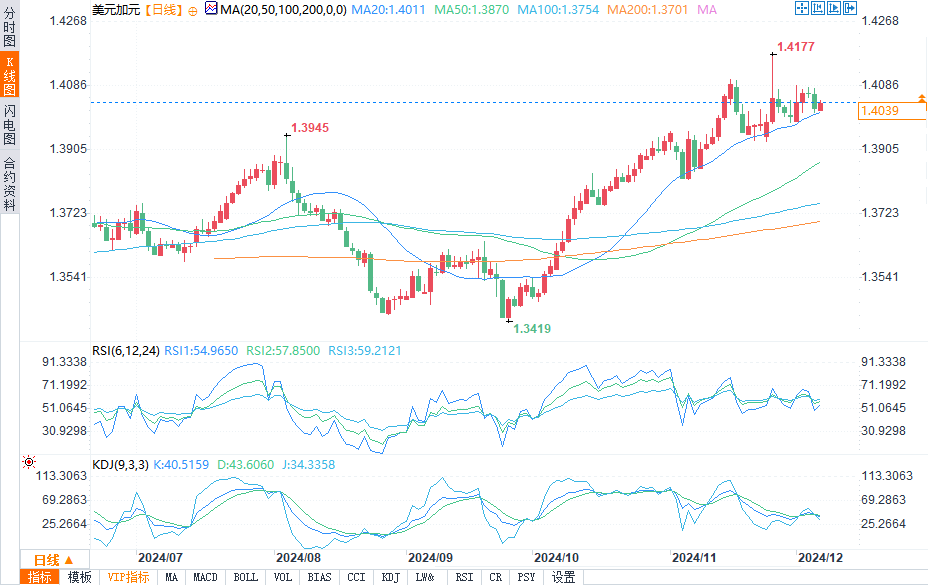The height and width of the screenshot is (585, 928).
Task: Click the shift-chart-left axis icon
Action: coord(818,8)
